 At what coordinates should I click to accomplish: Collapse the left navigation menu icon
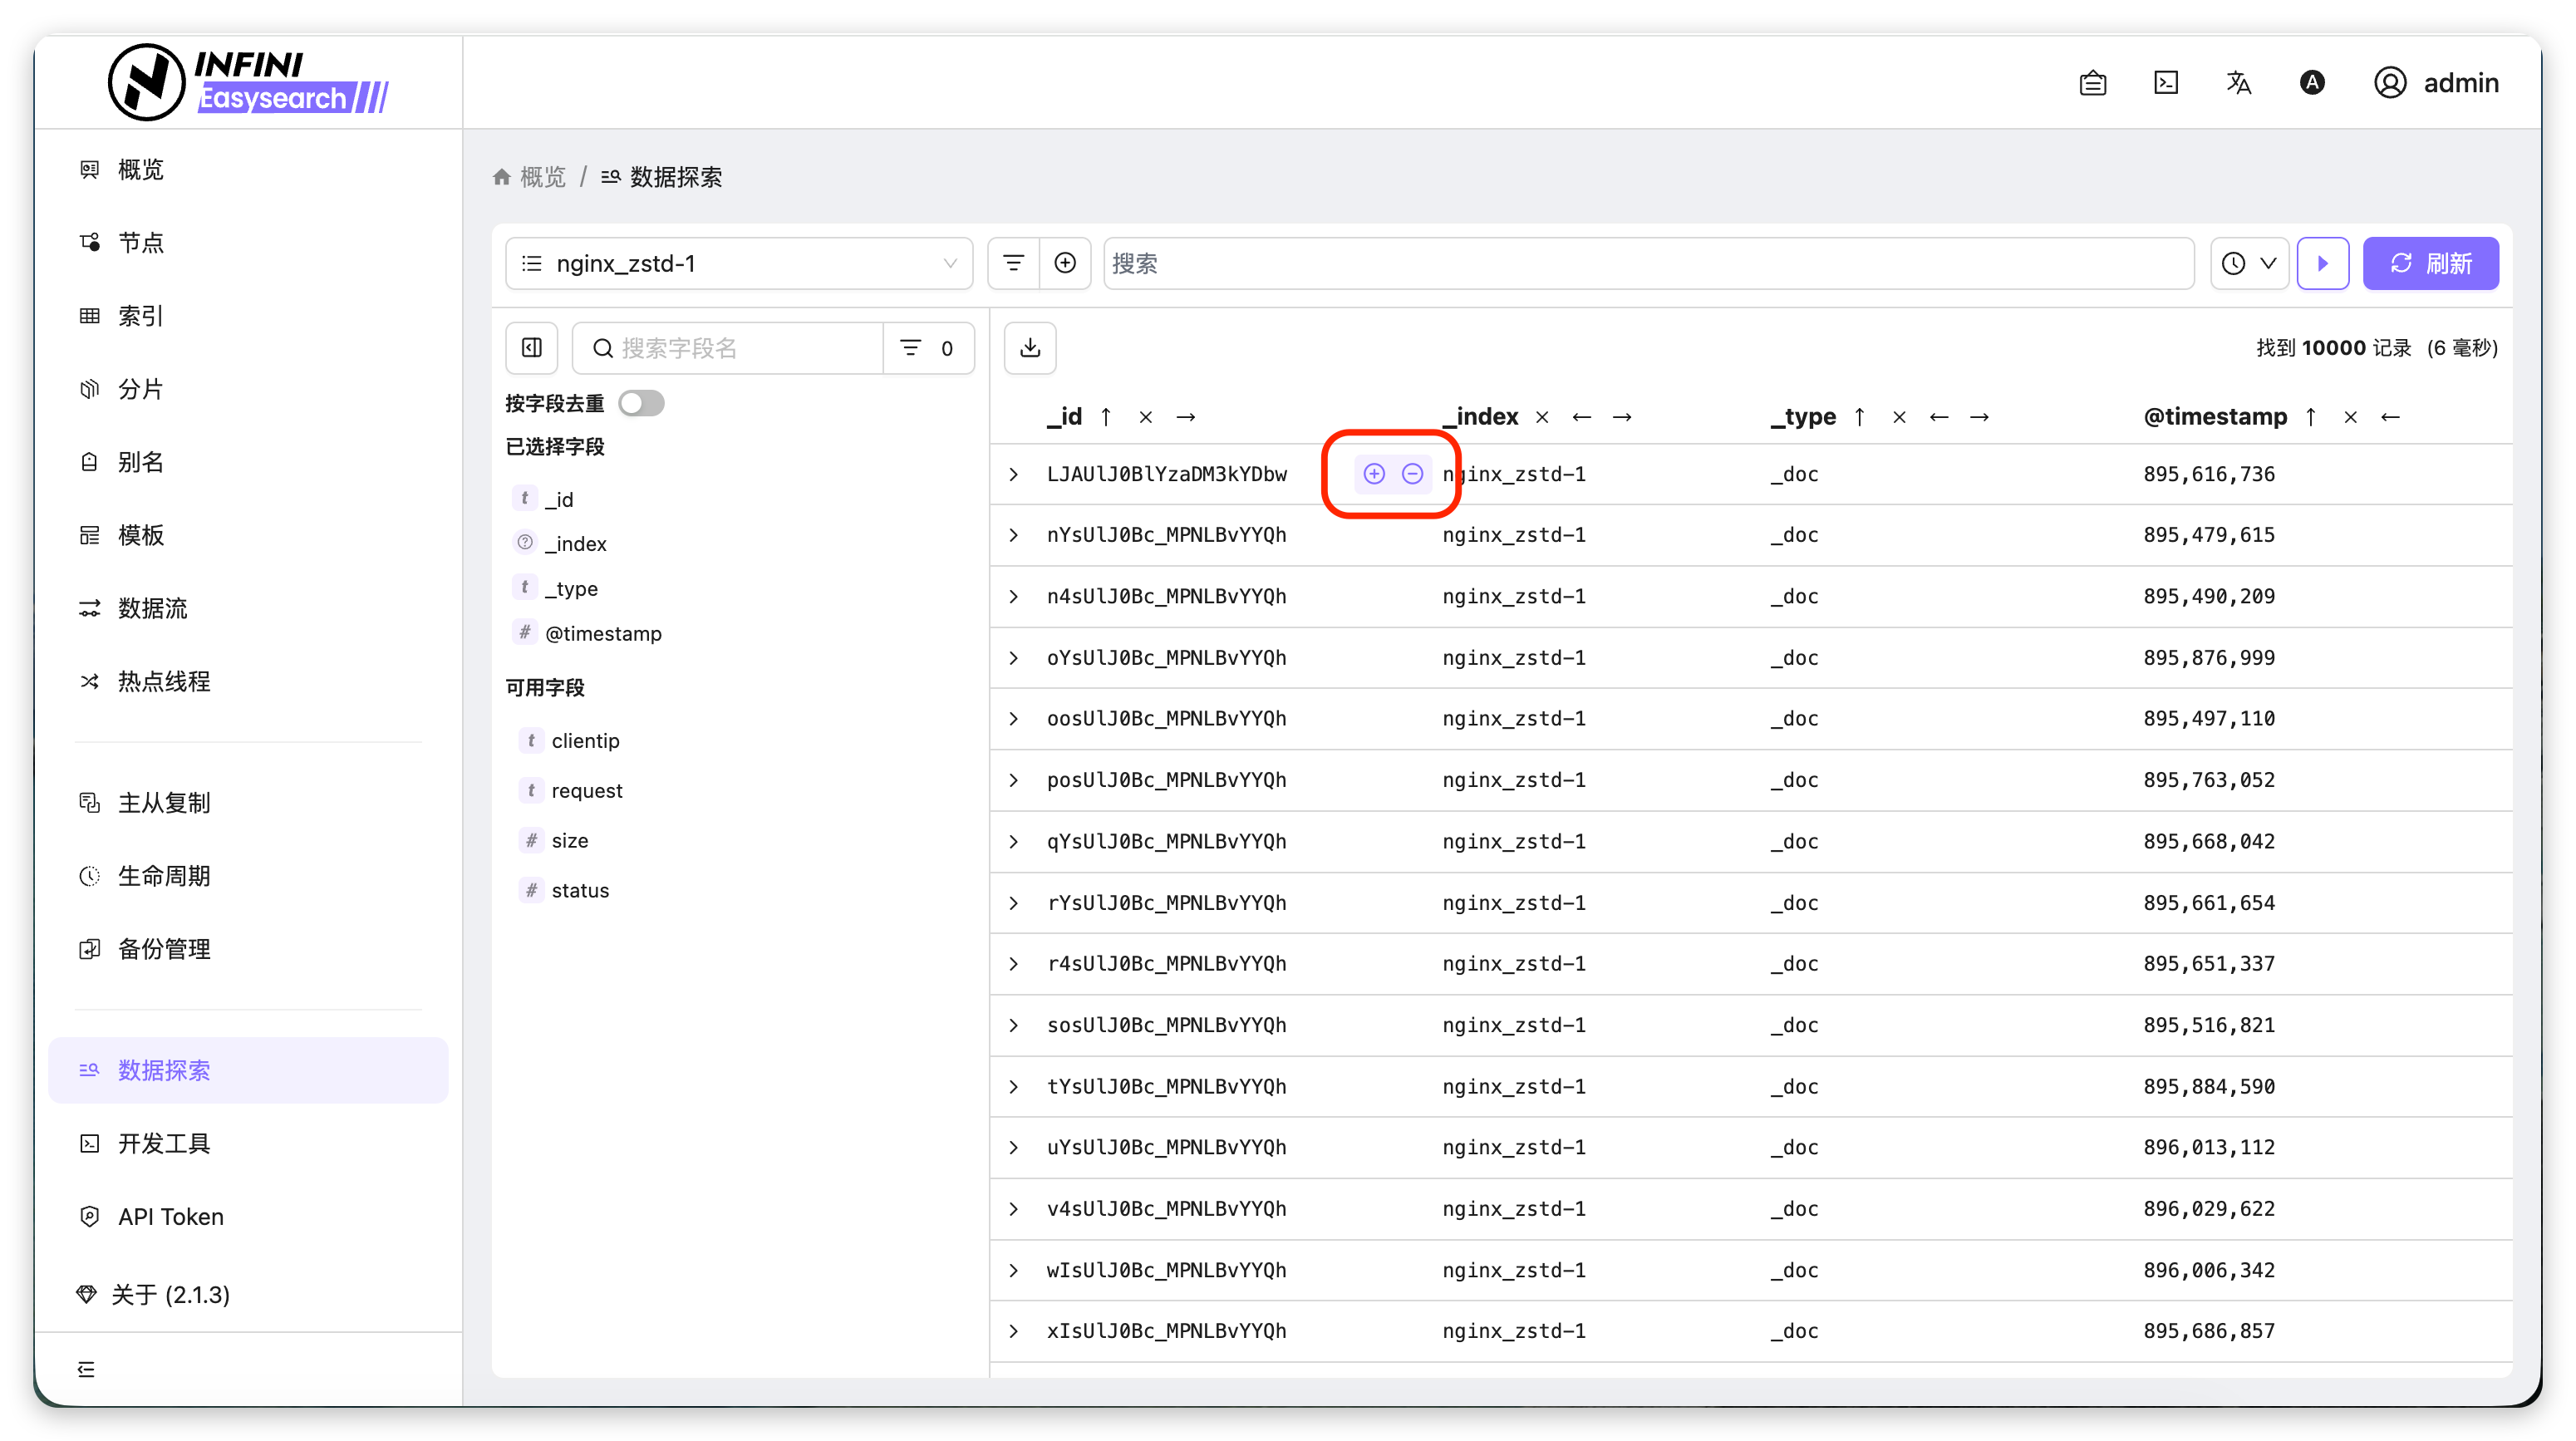coord(87,1369)
